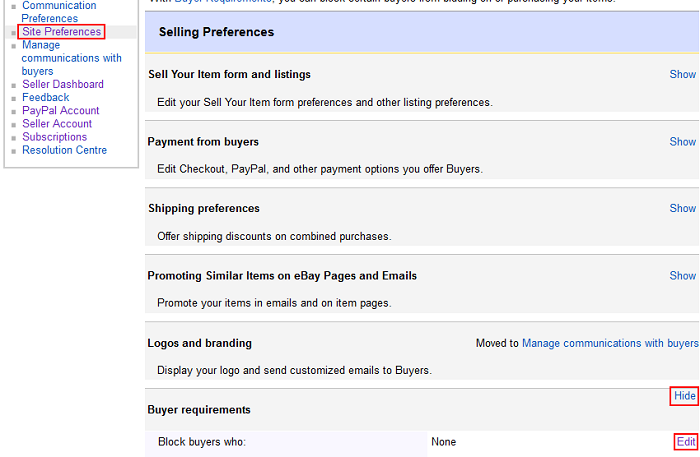Click 'Edit Checkout, PayPal' description text

320,169
